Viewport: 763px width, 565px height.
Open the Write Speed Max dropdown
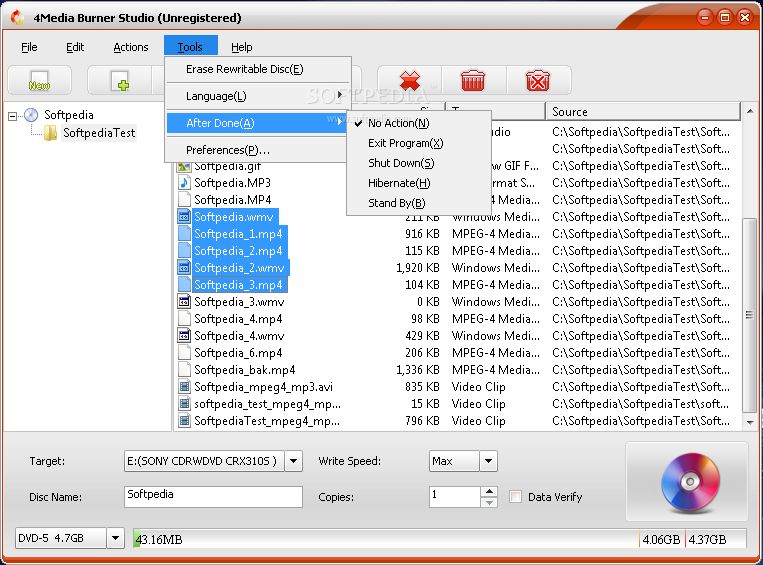[x=488, y=461]
